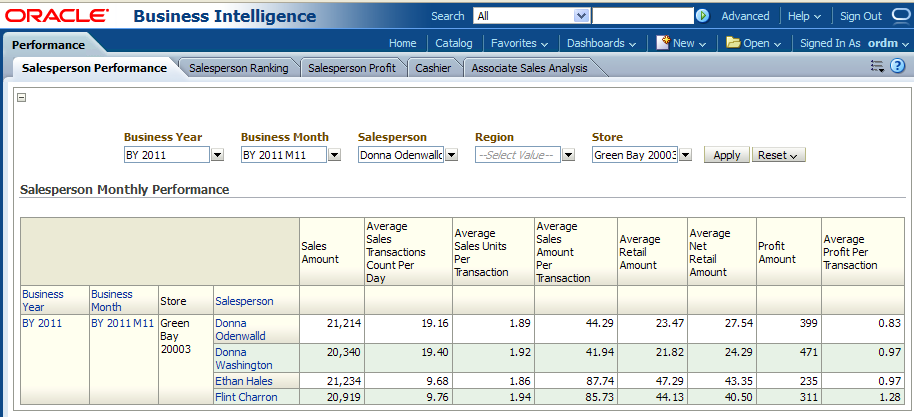Image resolution: width=914 pixels, height=417 pixels.
Task: Expand the Business Year dropdown
Action: (x=217, y=155)
